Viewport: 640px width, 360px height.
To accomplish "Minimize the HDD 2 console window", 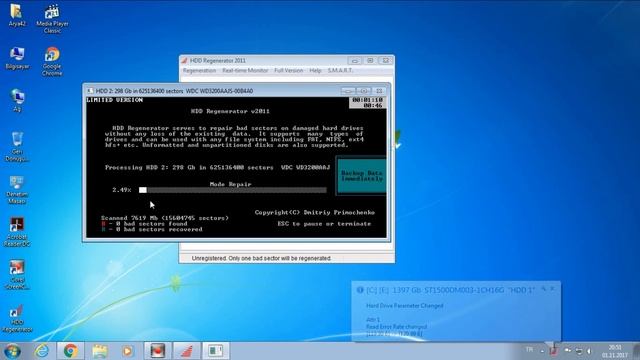I will [x=348, y=91].
